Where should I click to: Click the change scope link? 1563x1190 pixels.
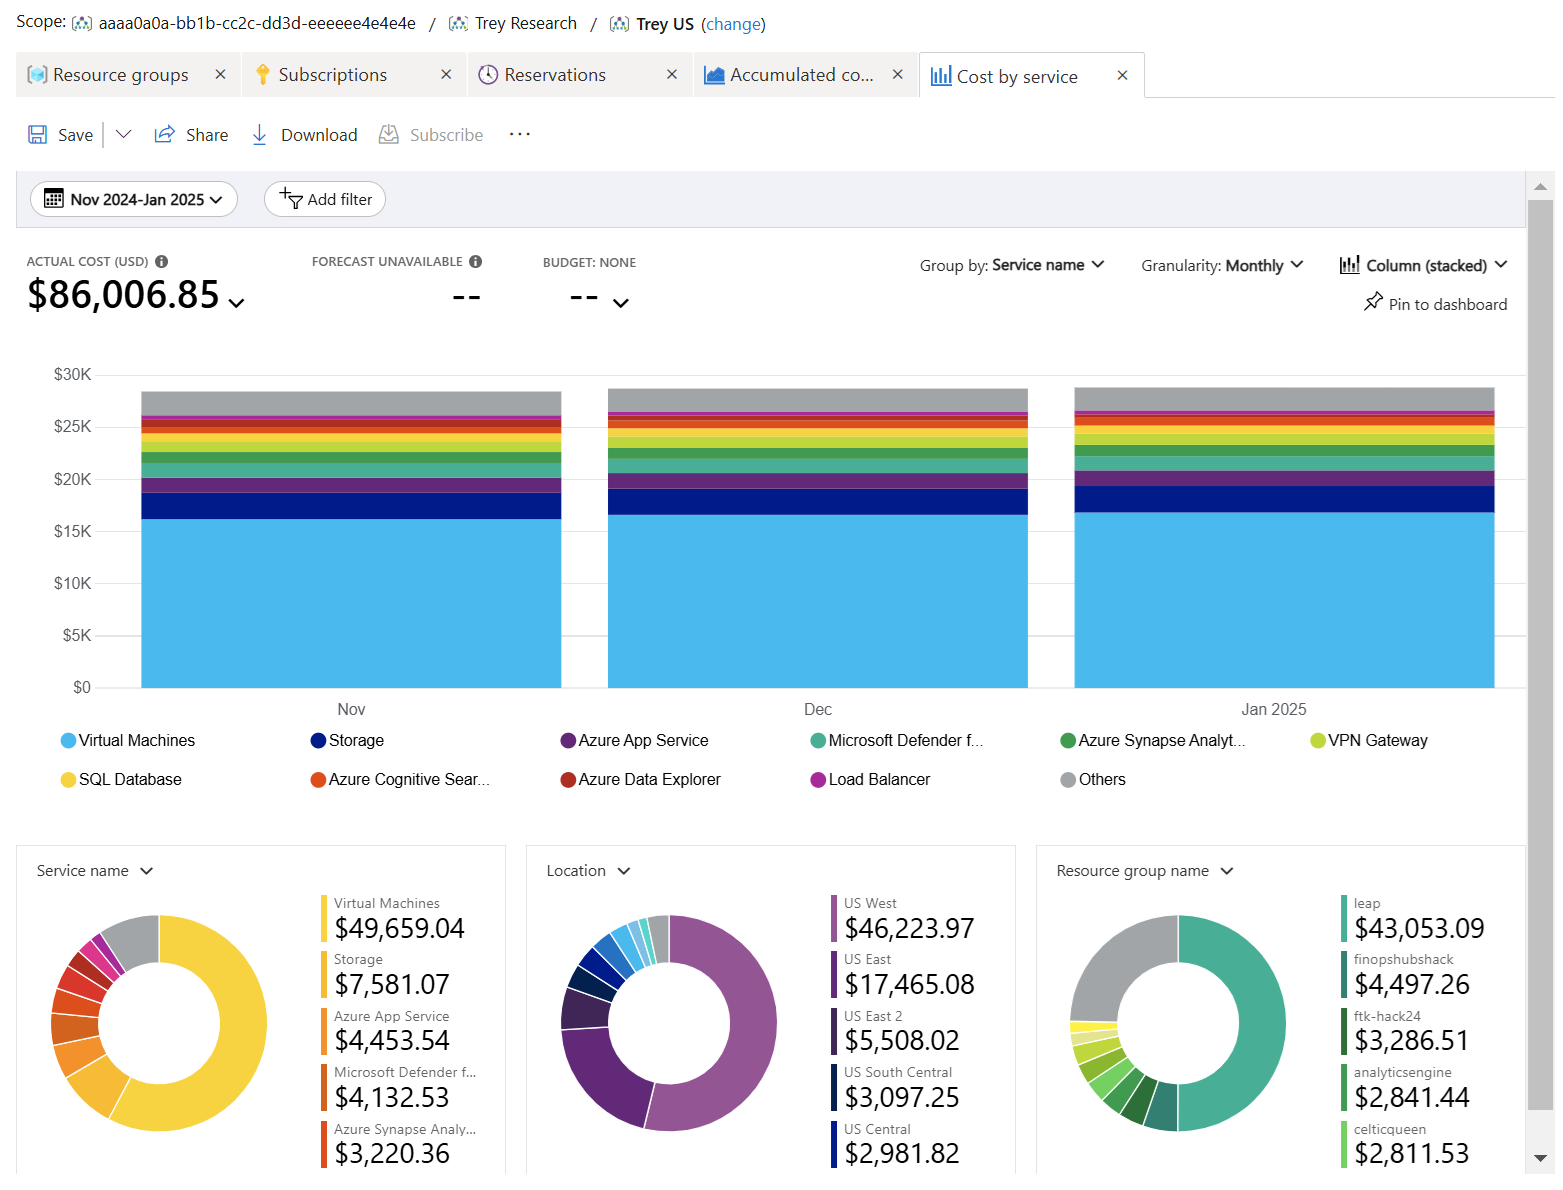(733, 24)
